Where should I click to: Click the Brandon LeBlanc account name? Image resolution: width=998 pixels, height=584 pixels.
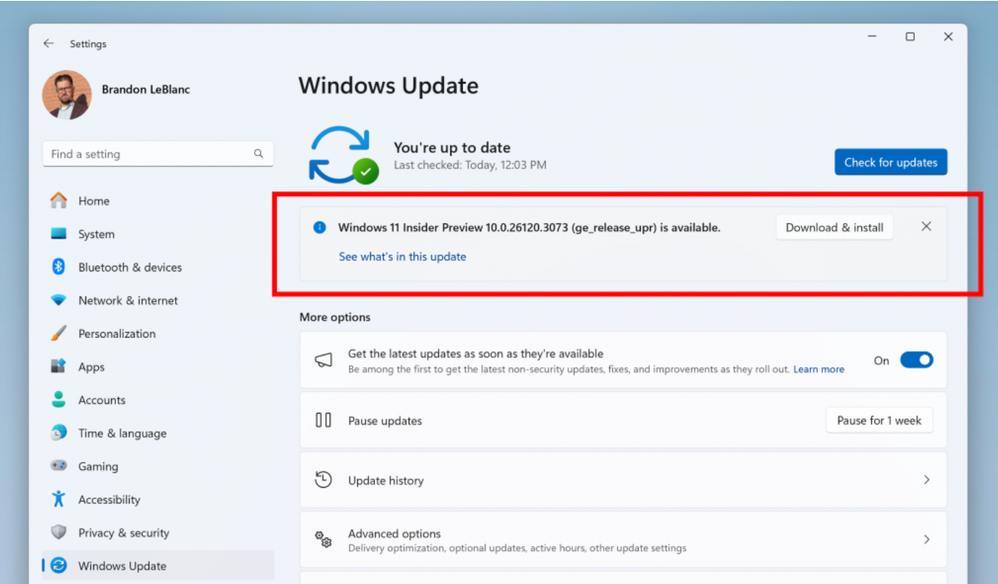pos(146,90)
